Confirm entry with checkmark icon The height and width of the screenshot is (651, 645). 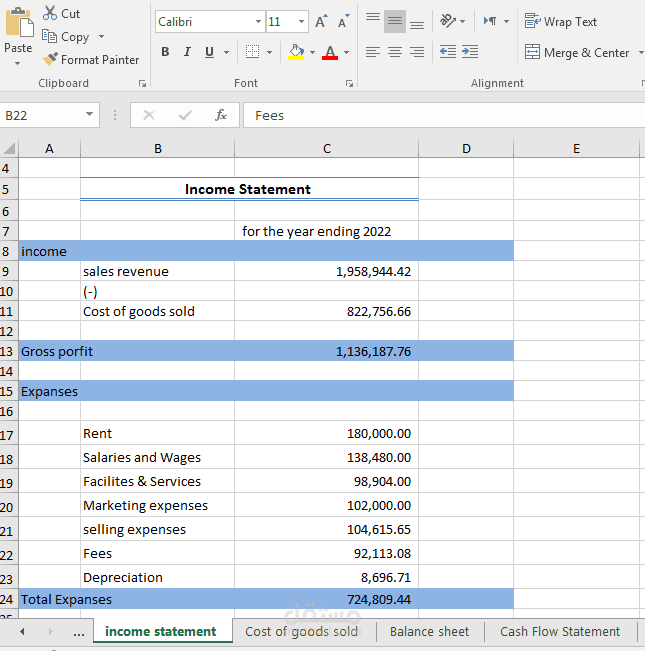[185, 115]
